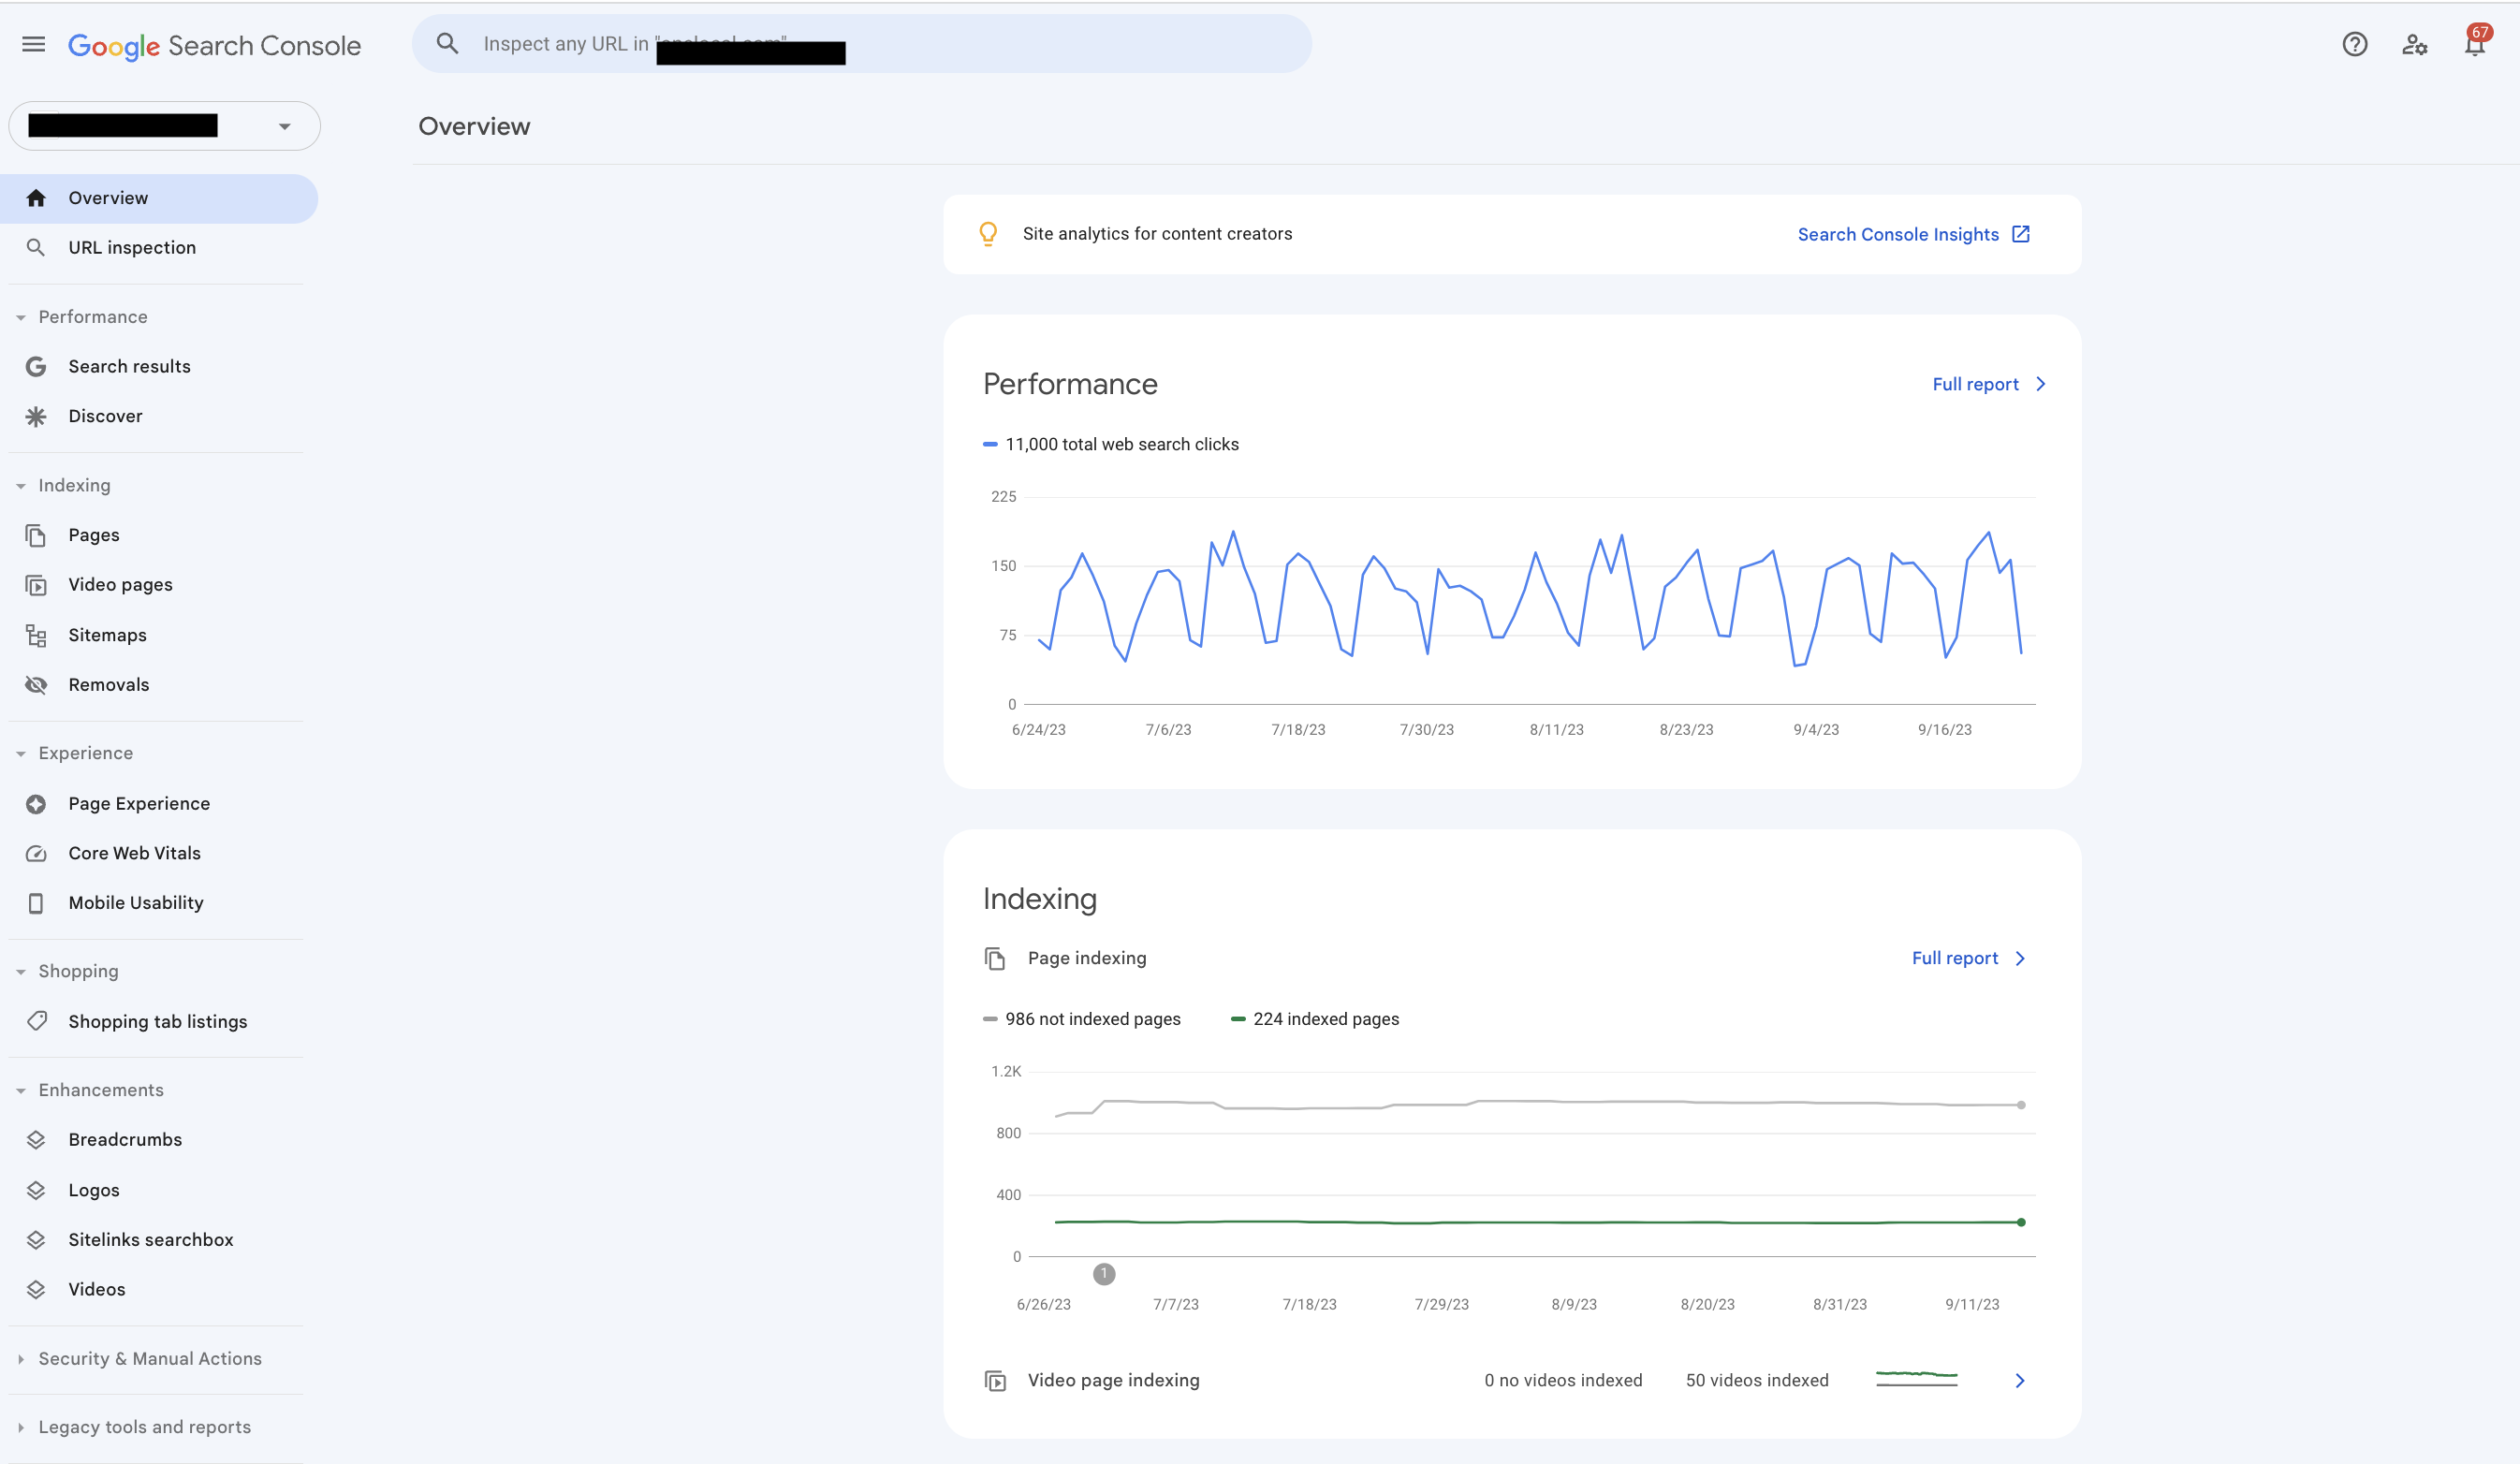This screenshot has width=2520, height=1464.
Task: Select URL inspection menu item
Action: click(x=132, y=247)
